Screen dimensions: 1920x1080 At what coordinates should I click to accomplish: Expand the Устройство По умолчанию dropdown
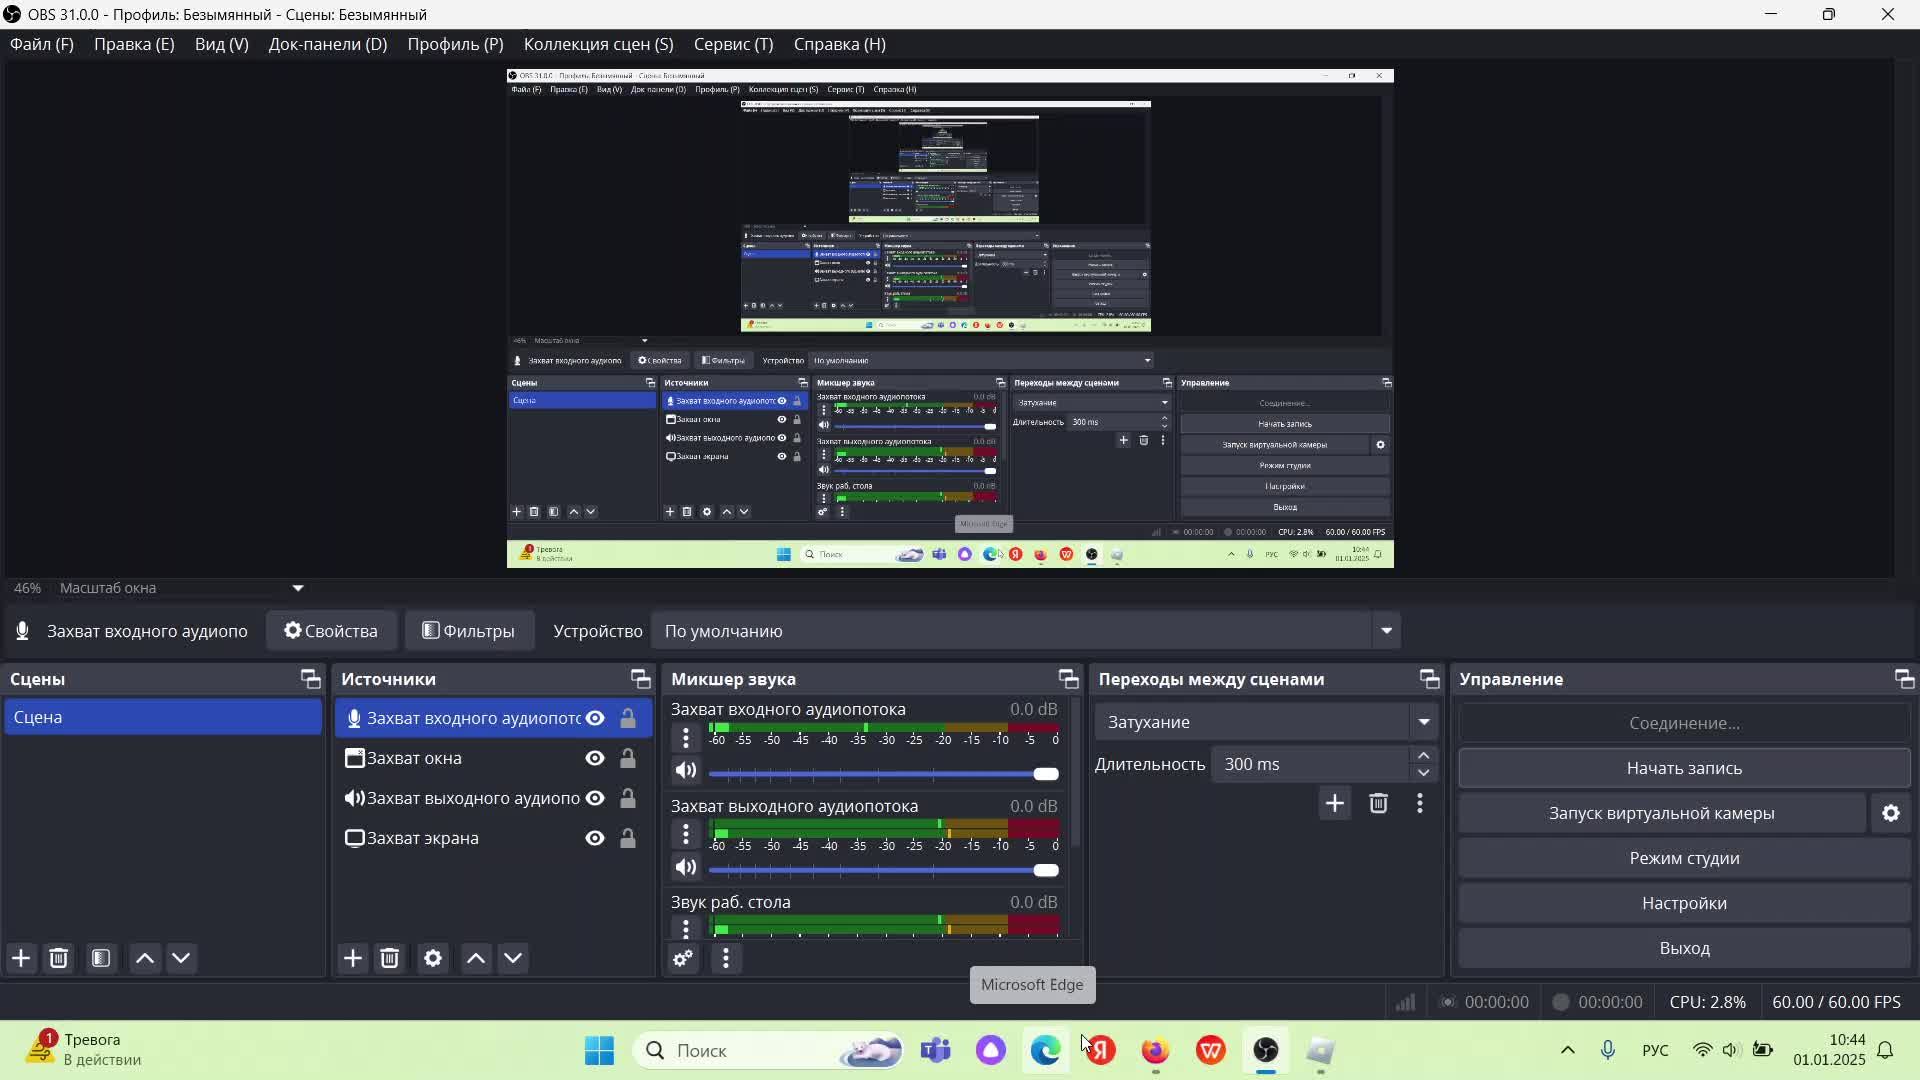point(1386,631)
